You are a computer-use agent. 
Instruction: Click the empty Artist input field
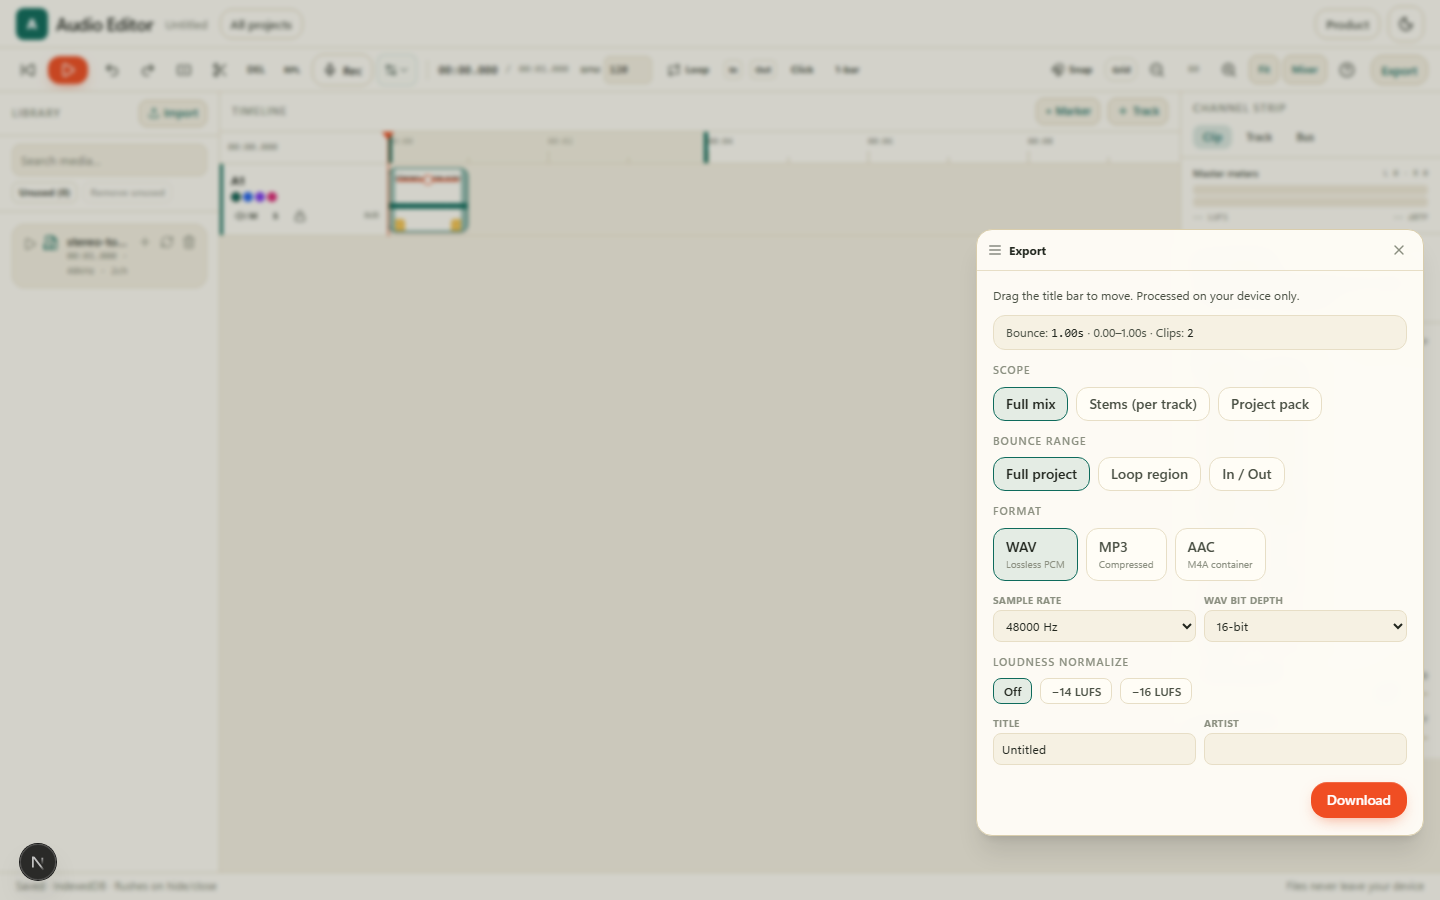click(x=1305, y=749)
